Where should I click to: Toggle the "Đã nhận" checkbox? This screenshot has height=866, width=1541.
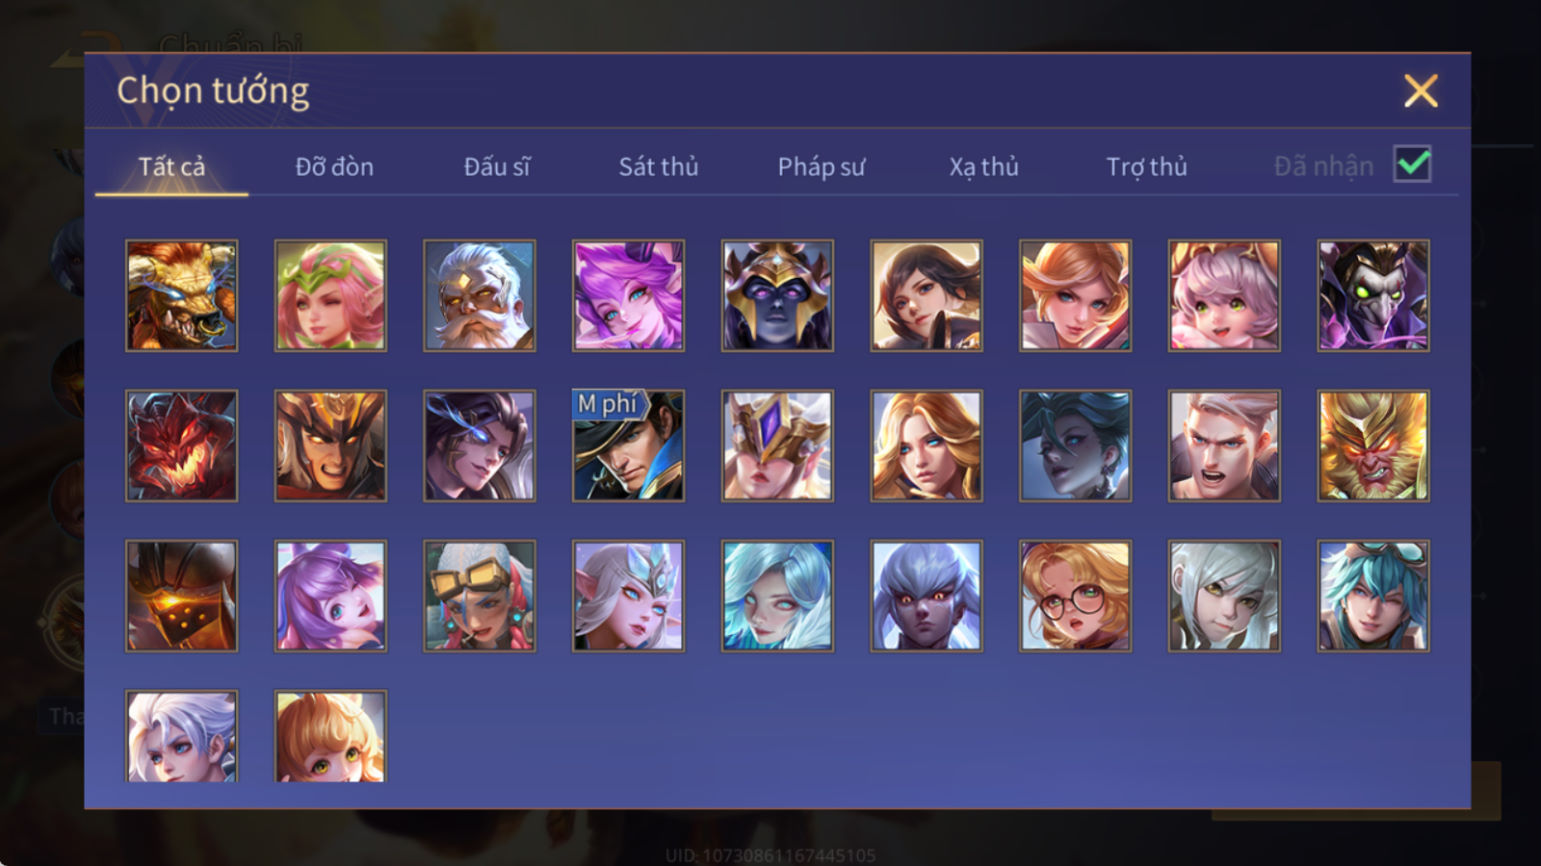pos(1412,164)
